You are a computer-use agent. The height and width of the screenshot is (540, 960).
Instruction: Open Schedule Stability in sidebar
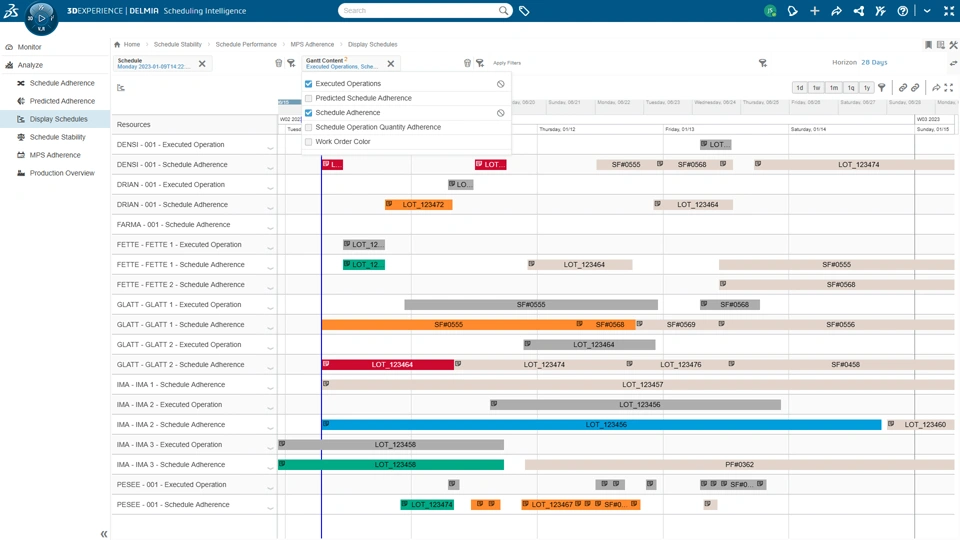pyautogui.click(x=58, y=137)
